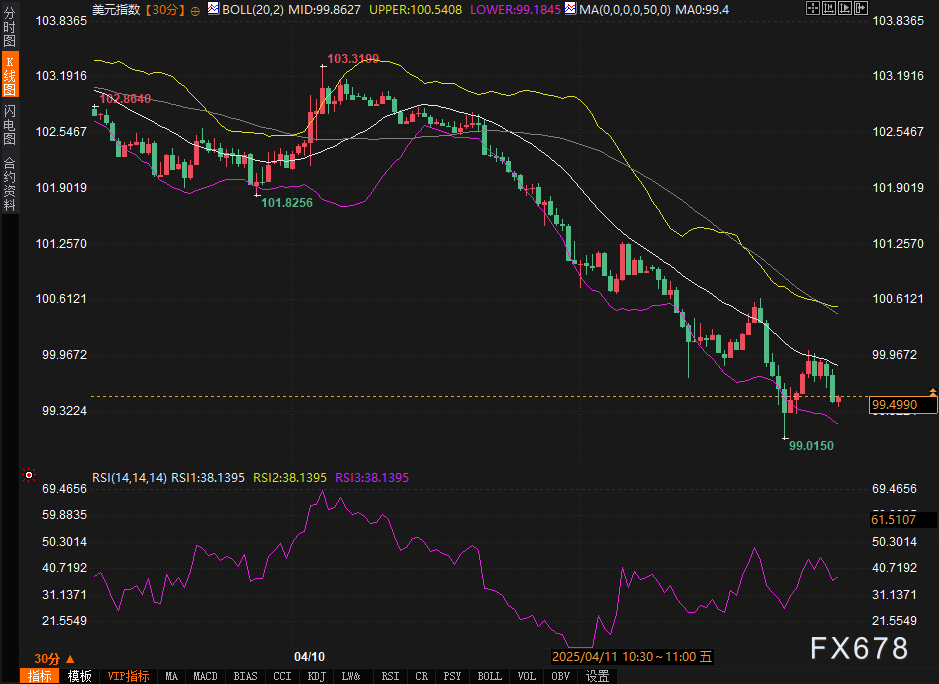Open the 设置 settings button

coord(597,676)
